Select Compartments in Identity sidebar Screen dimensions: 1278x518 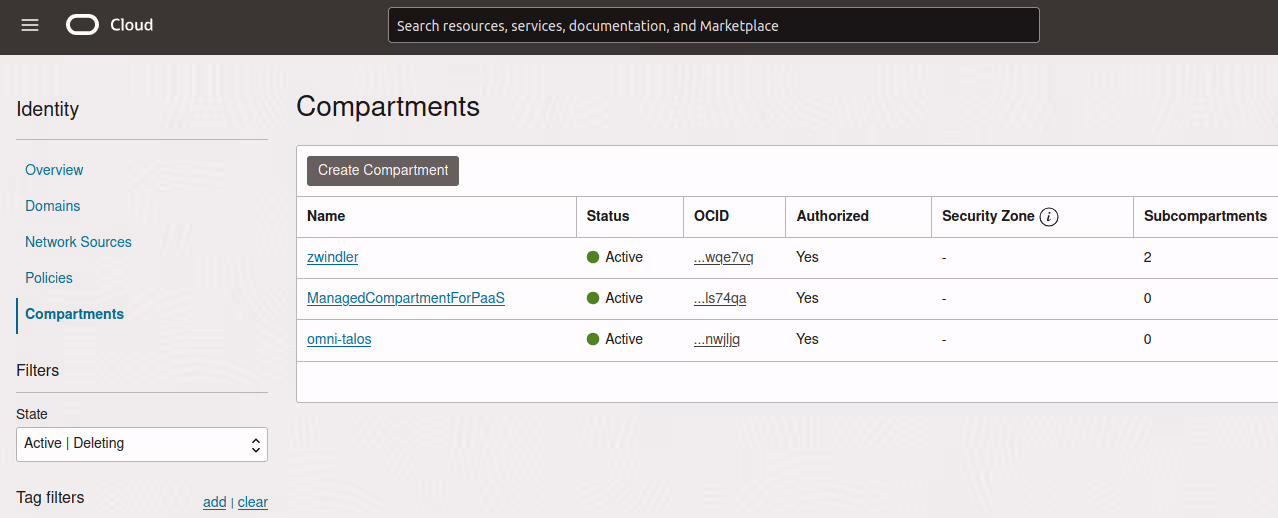pyautogui.click(x=75, y=314)
